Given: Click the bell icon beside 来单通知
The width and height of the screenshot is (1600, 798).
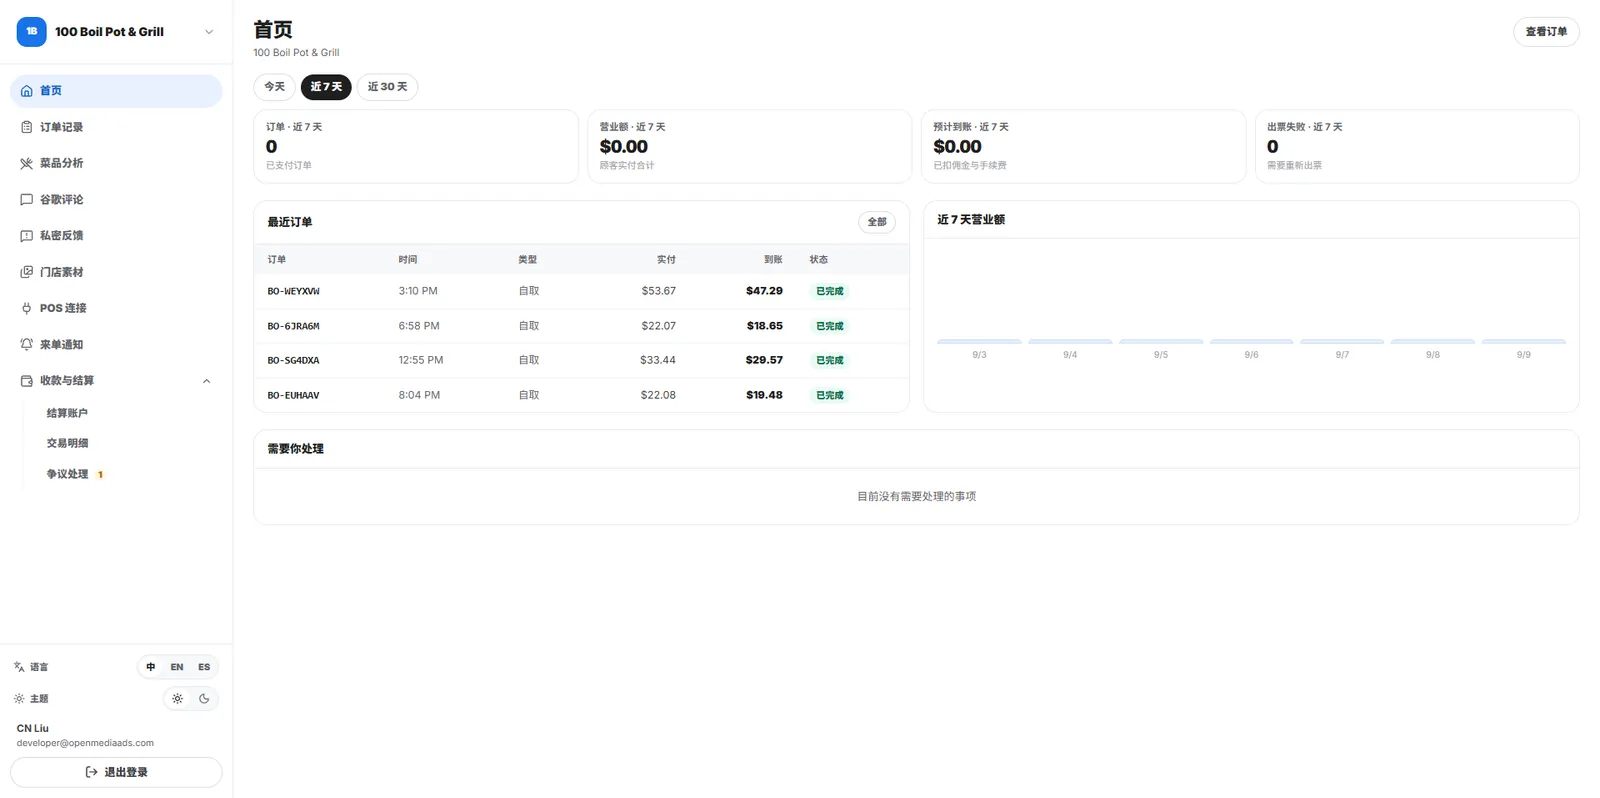Looking at the screenshot, I should point(27,344).
